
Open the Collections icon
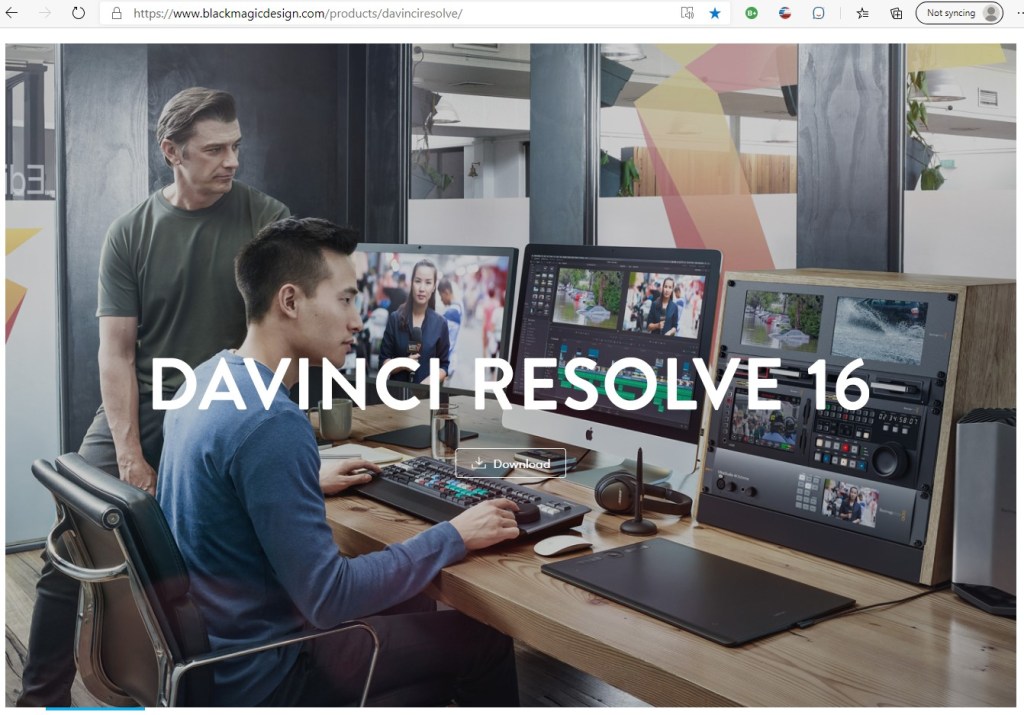pyautogui.click(x=895, y=13)
